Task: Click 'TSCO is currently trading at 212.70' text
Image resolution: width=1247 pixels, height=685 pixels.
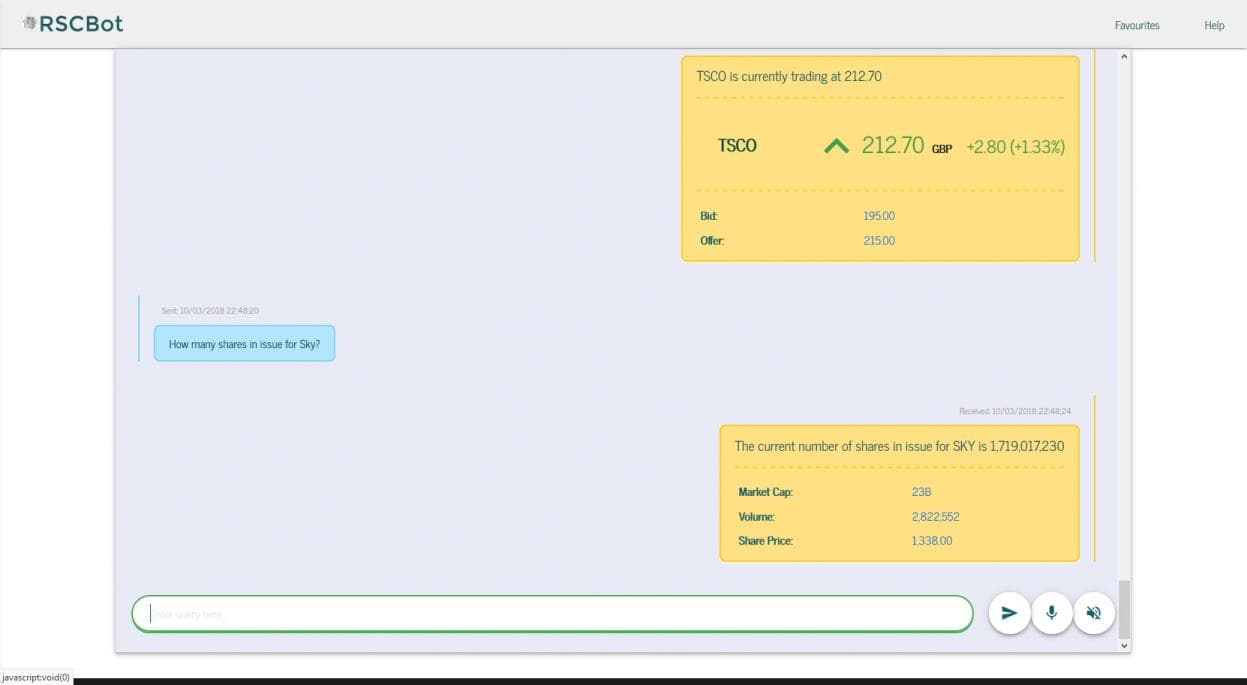Action: click(x=789, y=76)
